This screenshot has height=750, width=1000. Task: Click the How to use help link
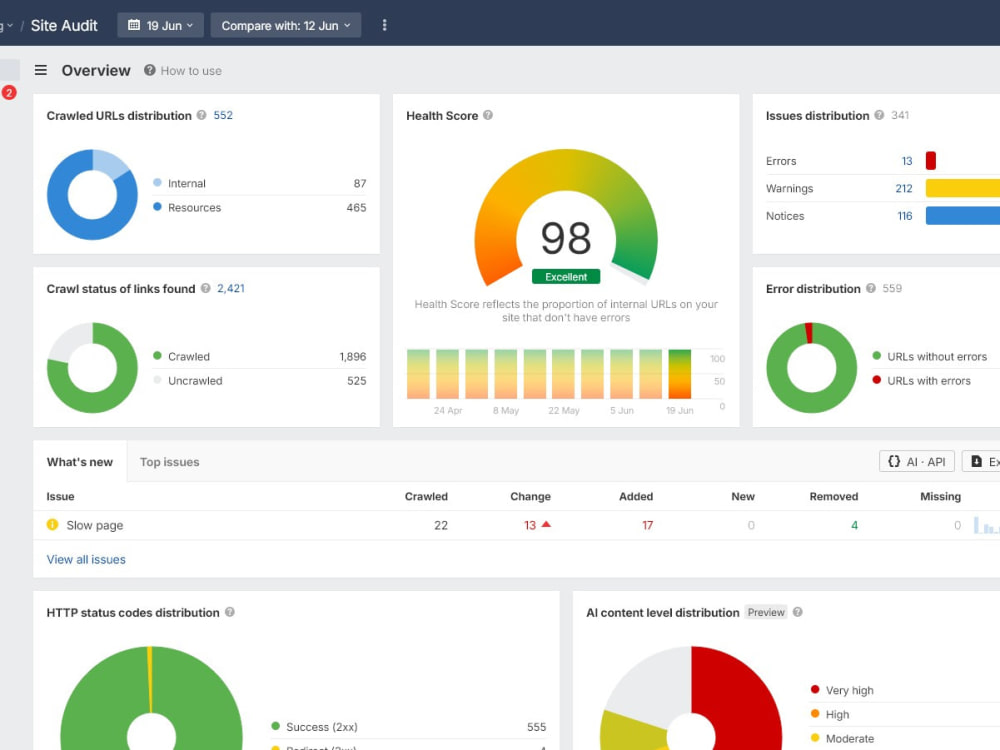tap(183, 71)
